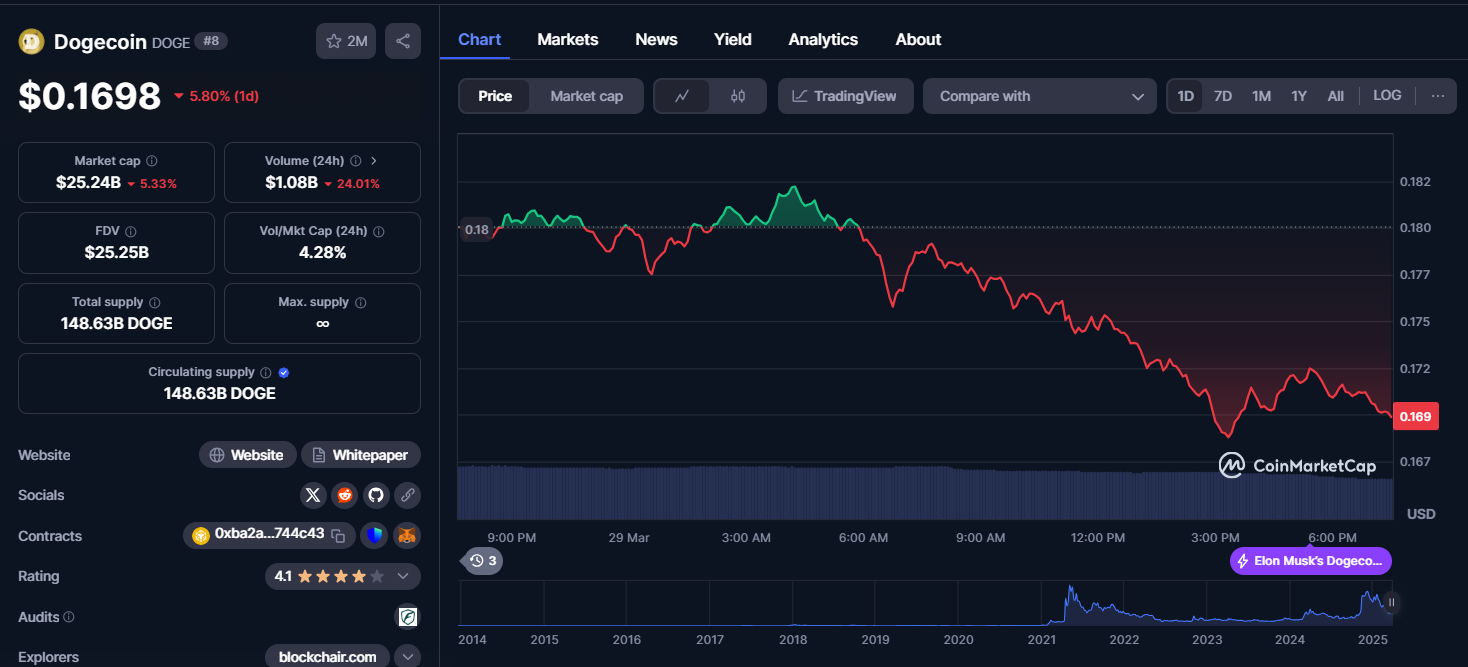The width and height of the screenshot is (1468, 667).
Task: Open the About tab
Action: 918,39
